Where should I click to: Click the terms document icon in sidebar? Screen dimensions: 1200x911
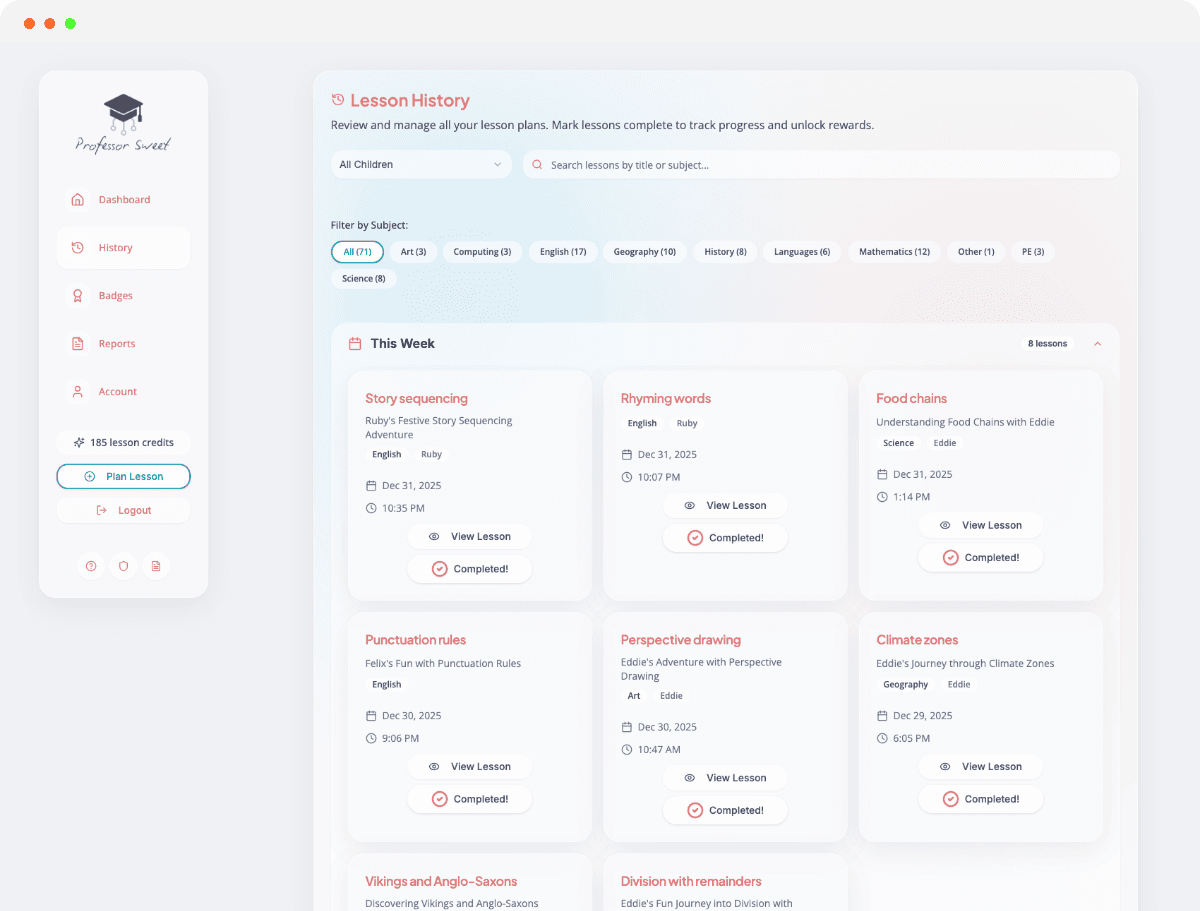(155, 566)
